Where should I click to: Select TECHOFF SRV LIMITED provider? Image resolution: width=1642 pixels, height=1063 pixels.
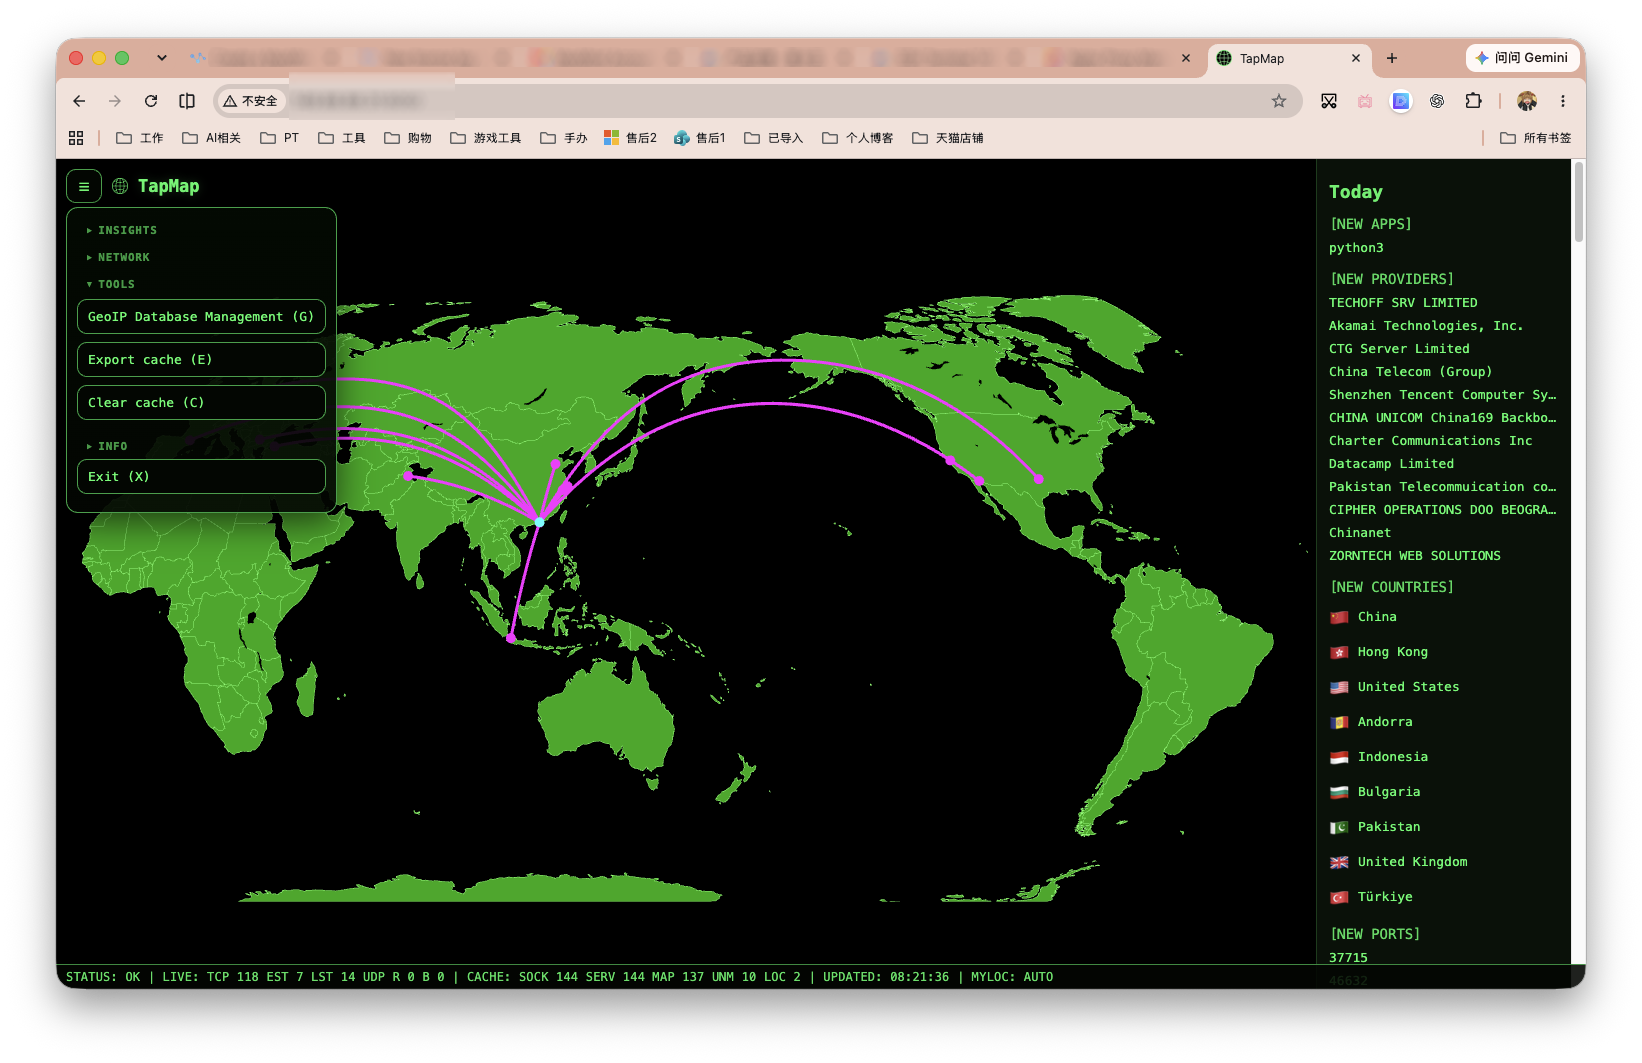[x=1403, y=303]
